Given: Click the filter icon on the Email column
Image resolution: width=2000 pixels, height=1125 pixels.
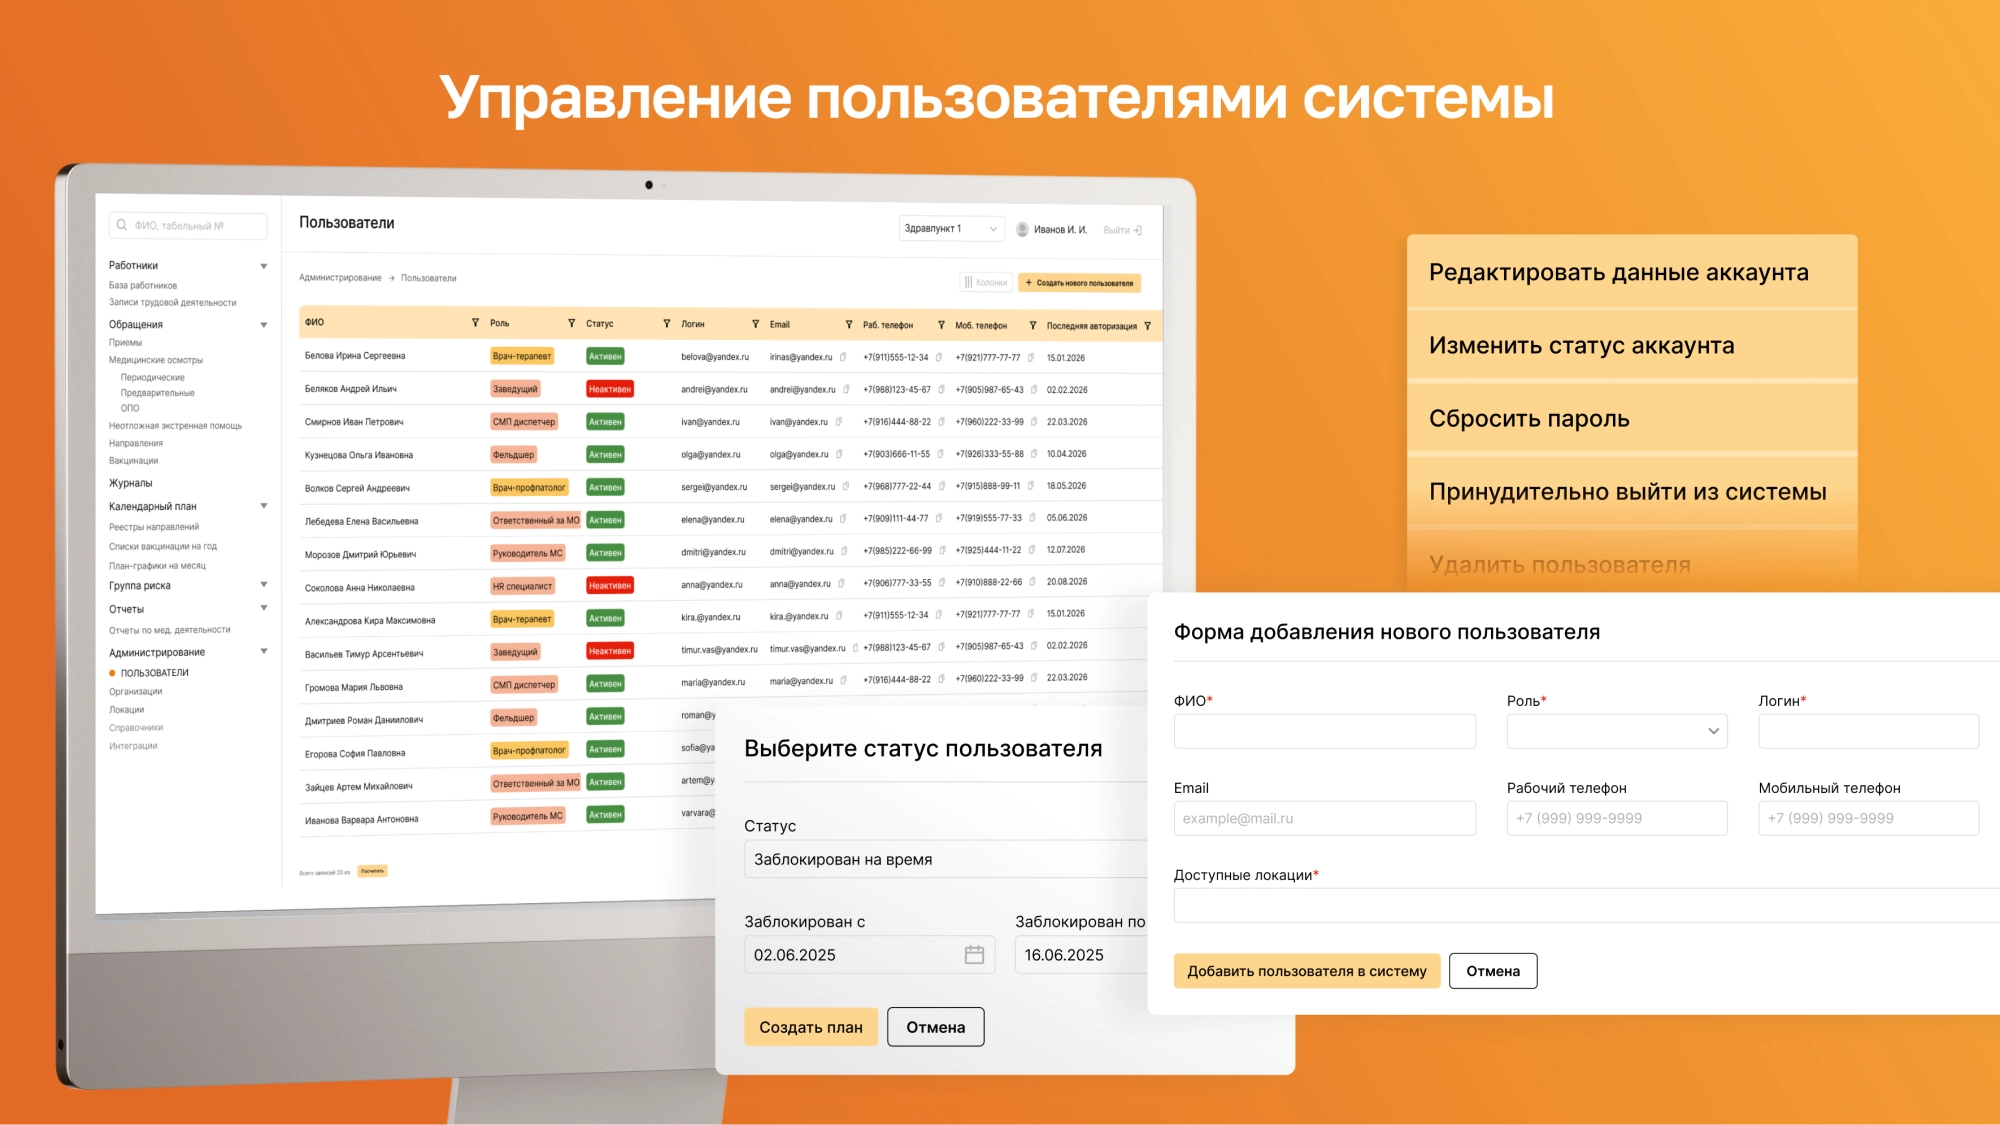Looking at the screenshot, I should [849, 324].
